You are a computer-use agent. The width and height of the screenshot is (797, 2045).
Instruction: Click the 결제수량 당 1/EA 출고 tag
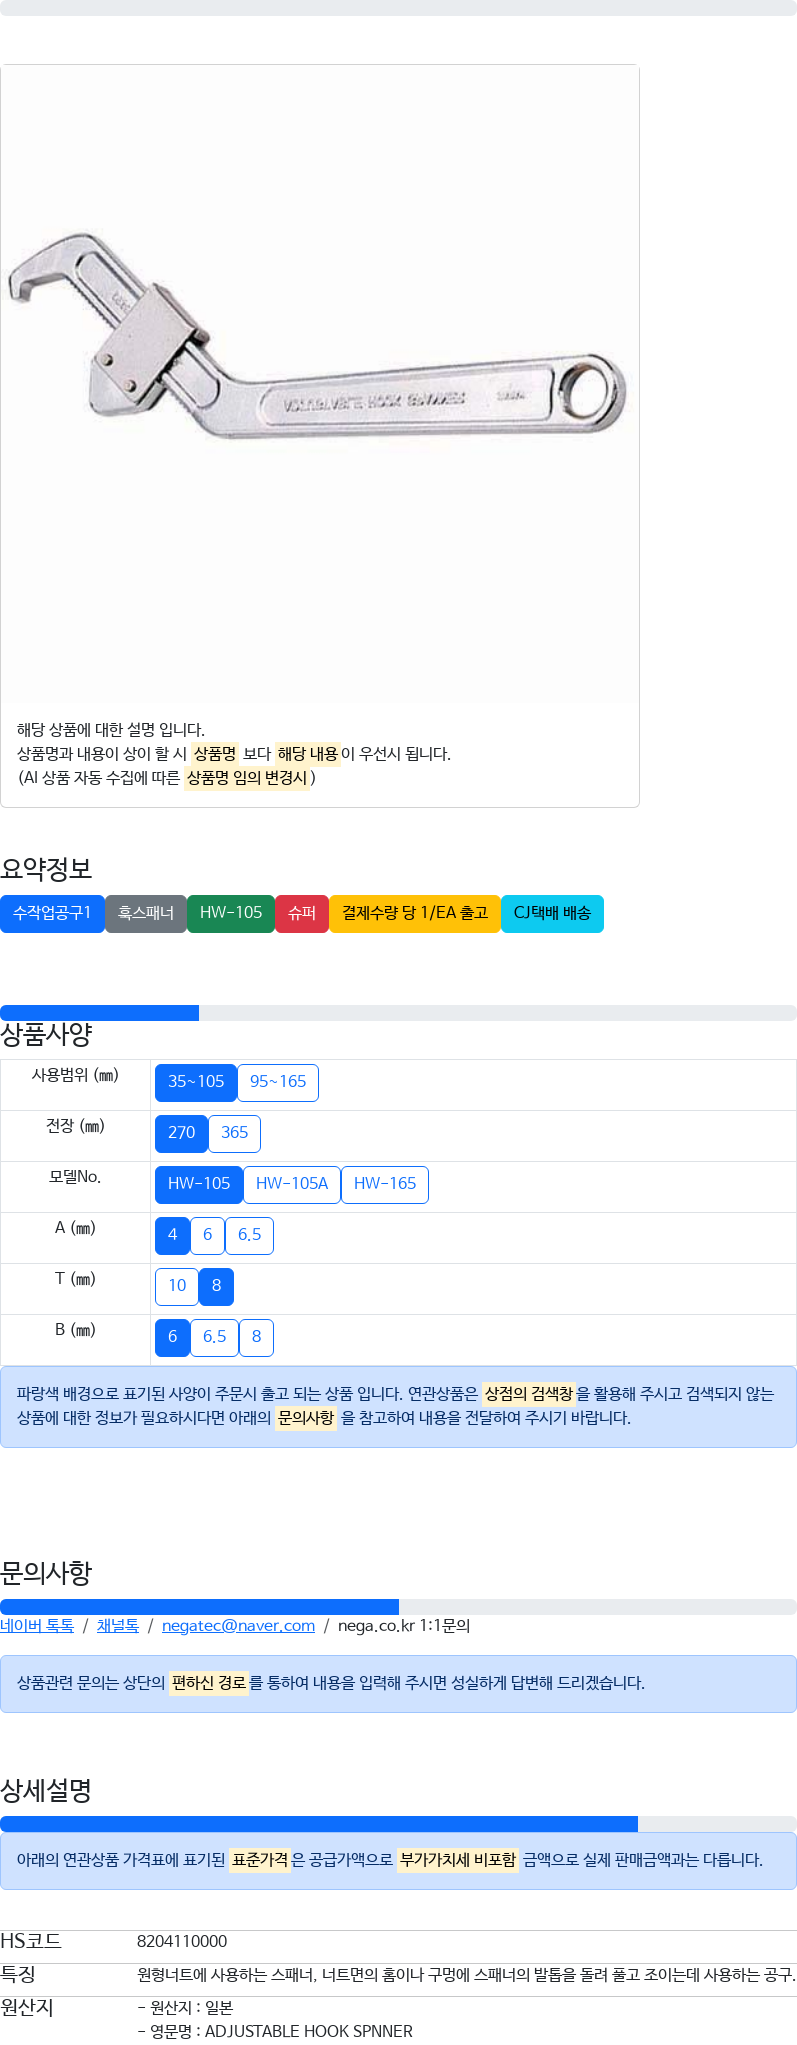coord(415,913)
